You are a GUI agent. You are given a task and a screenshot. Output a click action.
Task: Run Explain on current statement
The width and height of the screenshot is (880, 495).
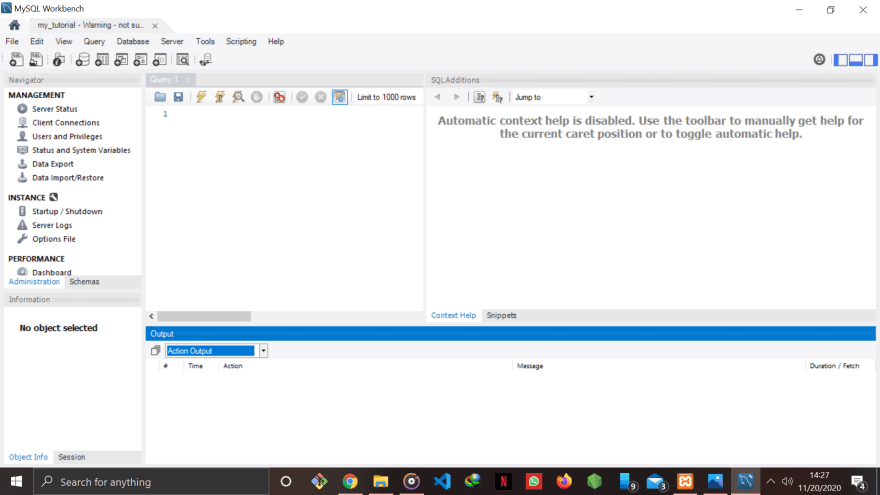239,97
